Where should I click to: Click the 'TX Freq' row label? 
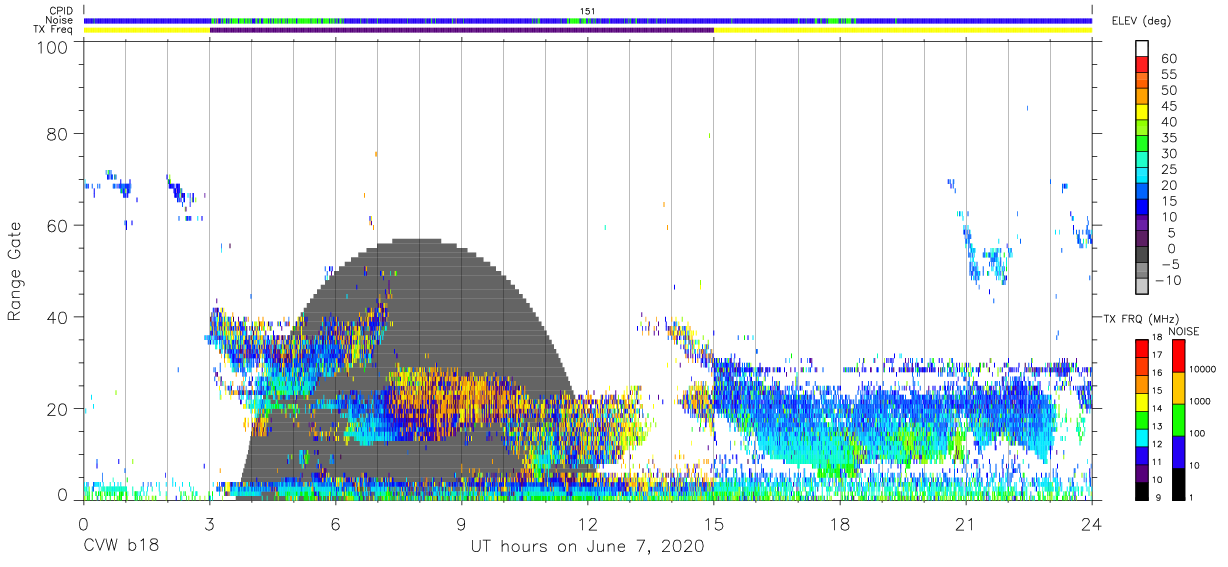click(54, 31)
